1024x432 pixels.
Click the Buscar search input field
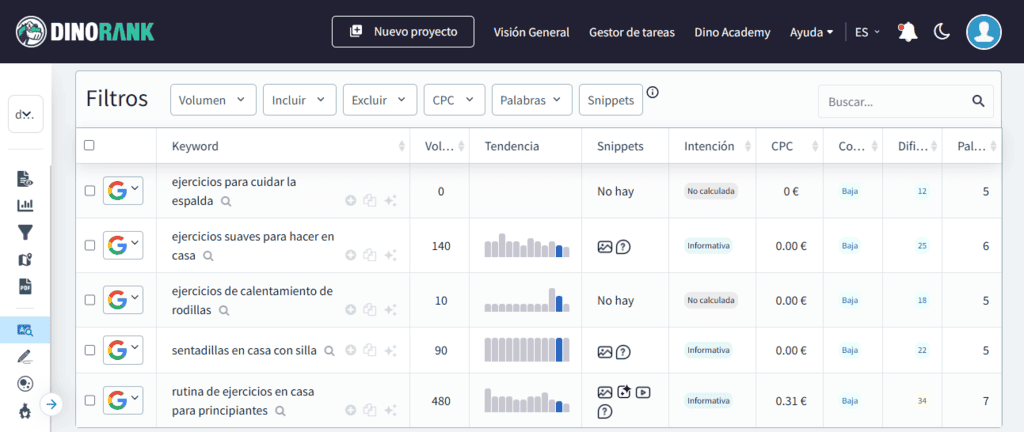tap(895, 101)
